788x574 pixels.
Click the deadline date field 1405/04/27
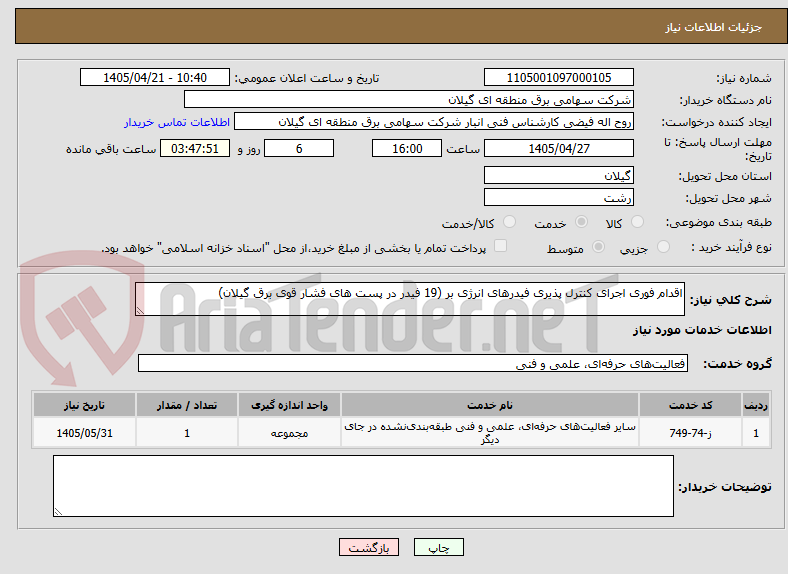(x=559, y=148)
